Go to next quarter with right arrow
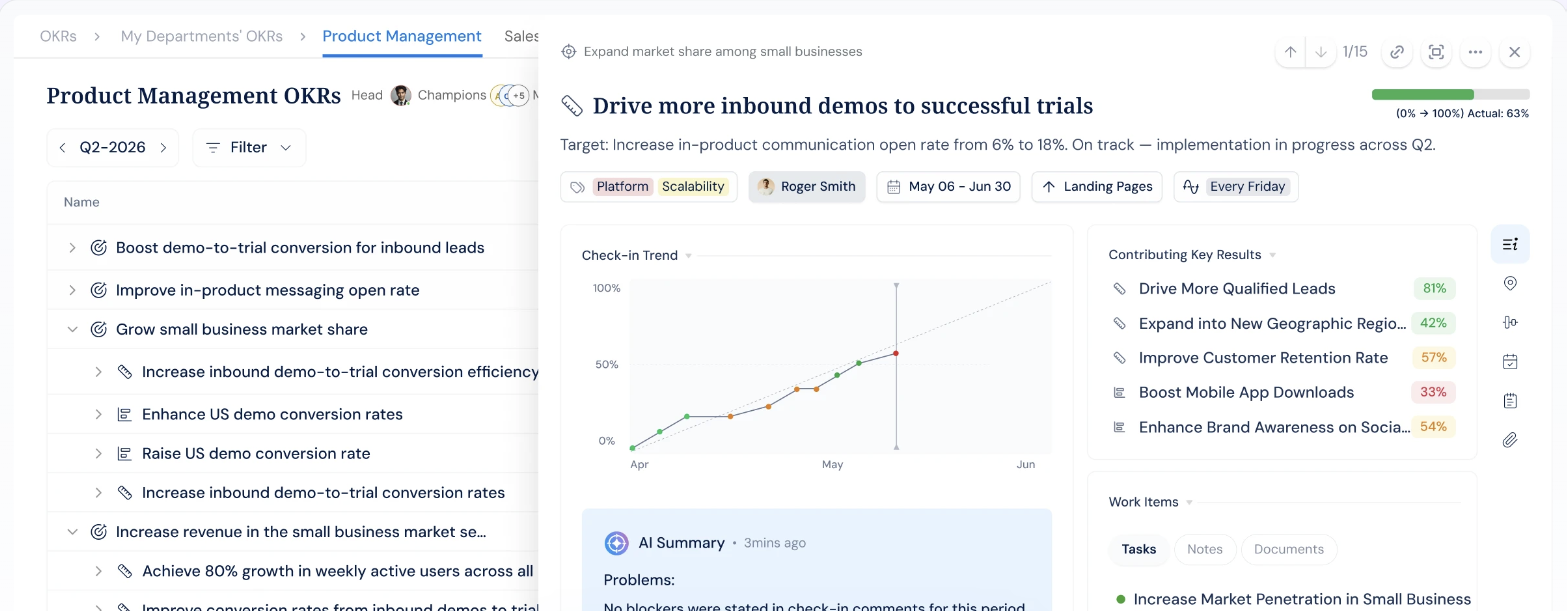The height and width of the screenshot is (611, 1567). pos(163,147)
